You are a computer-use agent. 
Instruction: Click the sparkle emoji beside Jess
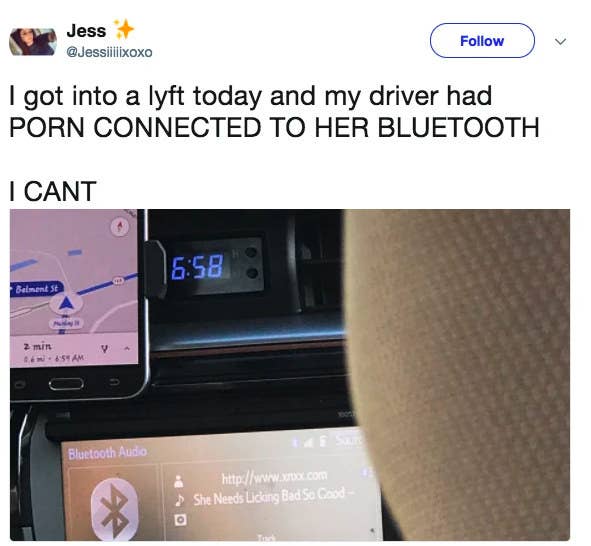(124, 29)
